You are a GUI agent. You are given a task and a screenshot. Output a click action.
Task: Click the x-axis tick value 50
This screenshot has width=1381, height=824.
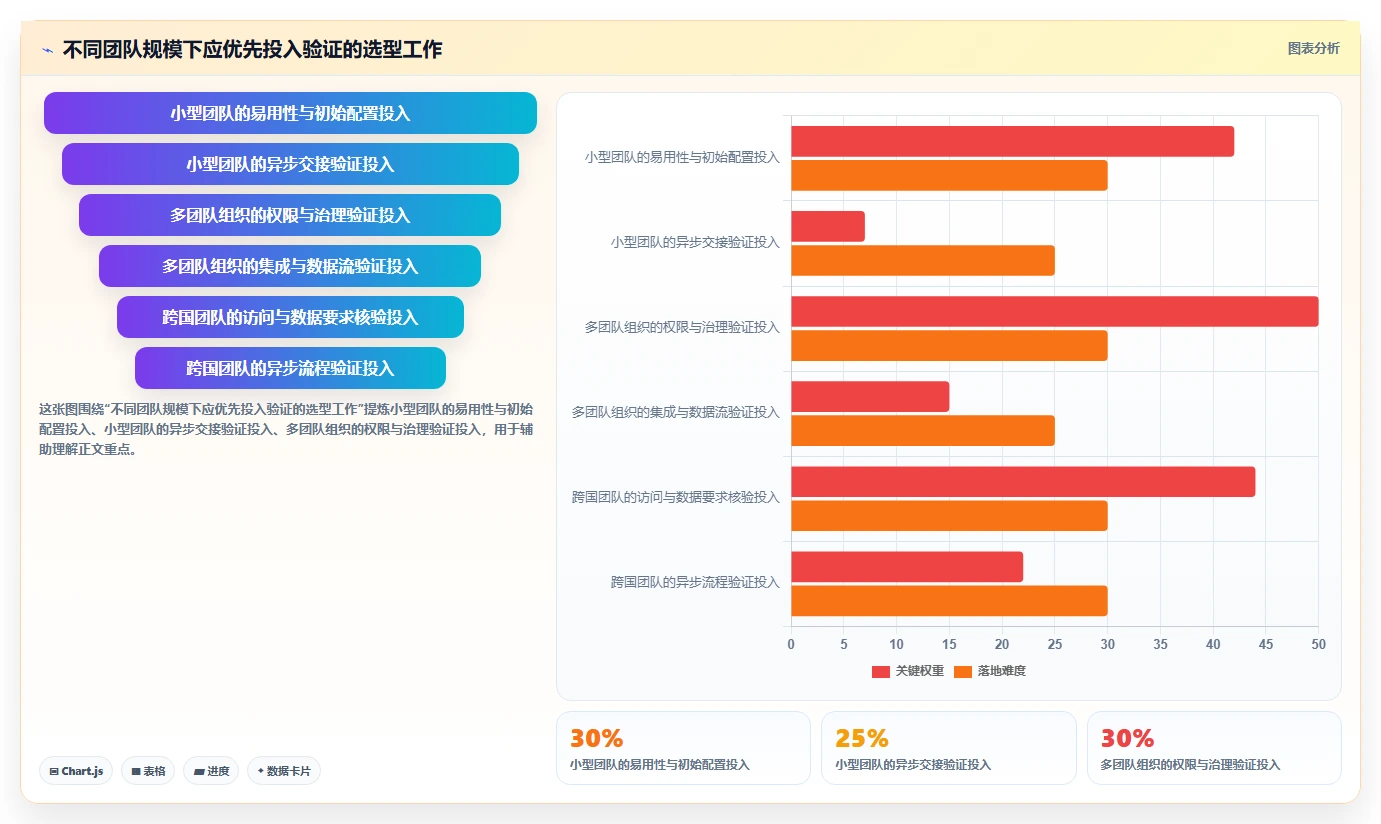tap(1319, 645)
